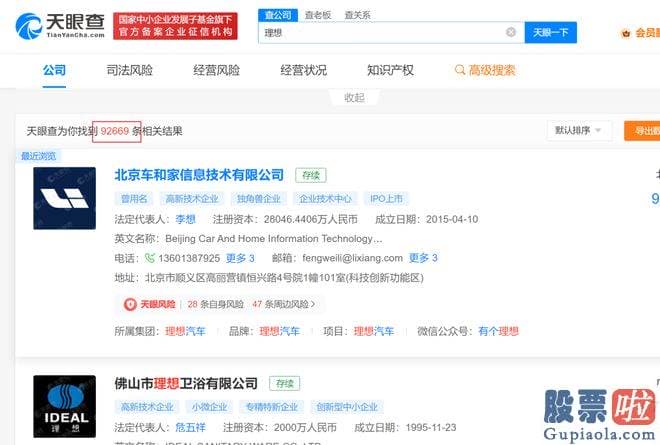Open 项目 理想汽车 link
660x445 pixels.
374,331
